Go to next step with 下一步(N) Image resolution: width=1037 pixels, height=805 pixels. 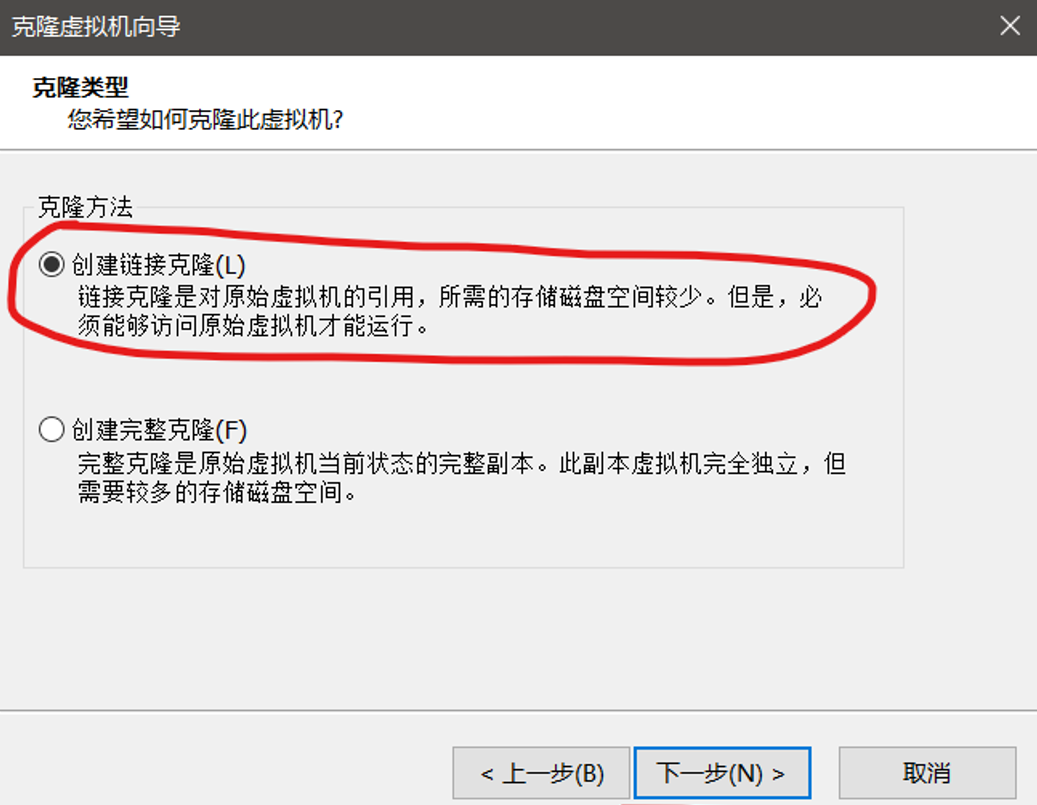[x=722, y=773]
